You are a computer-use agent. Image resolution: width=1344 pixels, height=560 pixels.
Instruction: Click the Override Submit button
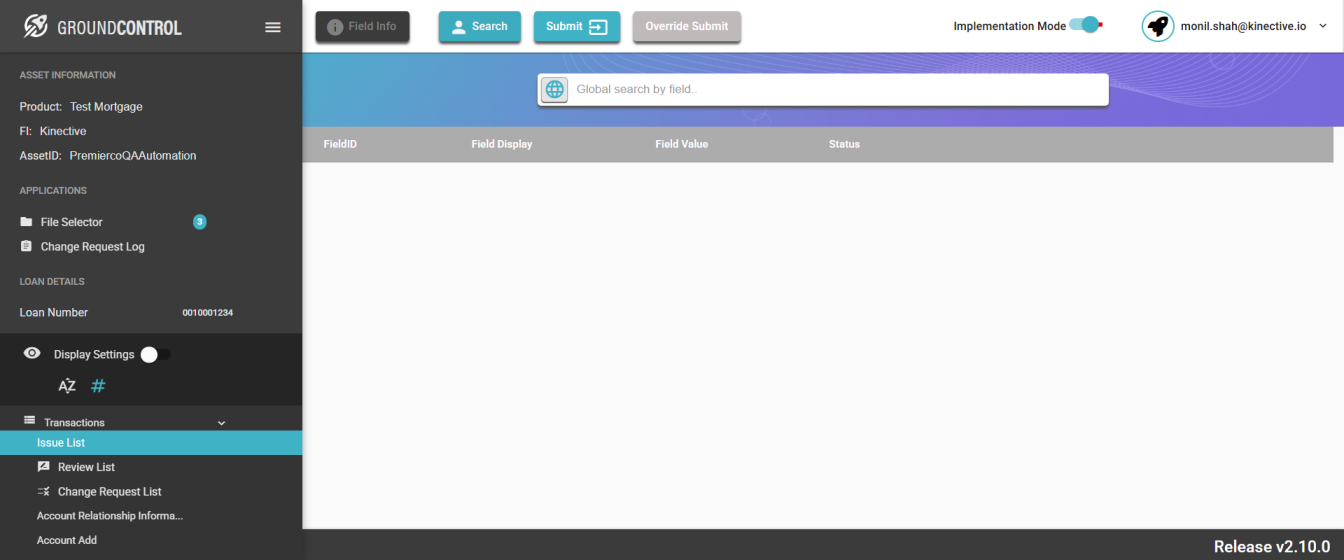pyautogui.click(x=686, y=27)
